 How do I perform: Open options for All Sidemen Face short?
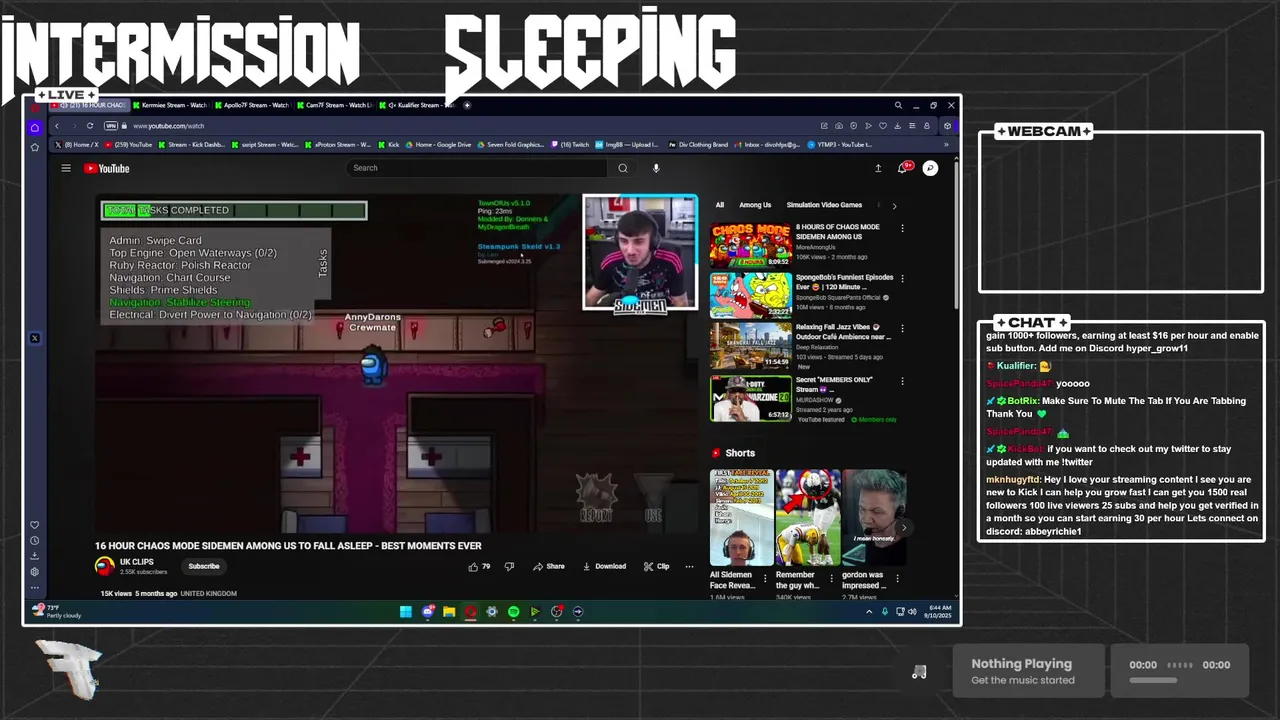tap(765, 578)
